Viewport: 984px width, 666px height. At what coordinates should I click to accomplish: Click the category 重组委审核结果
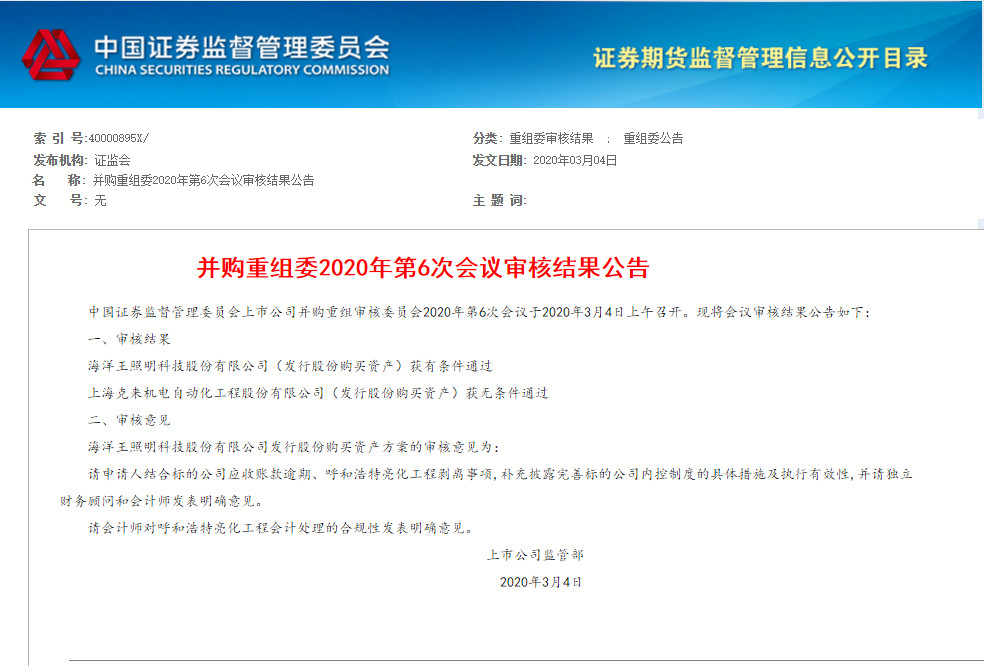coord(551,138)
